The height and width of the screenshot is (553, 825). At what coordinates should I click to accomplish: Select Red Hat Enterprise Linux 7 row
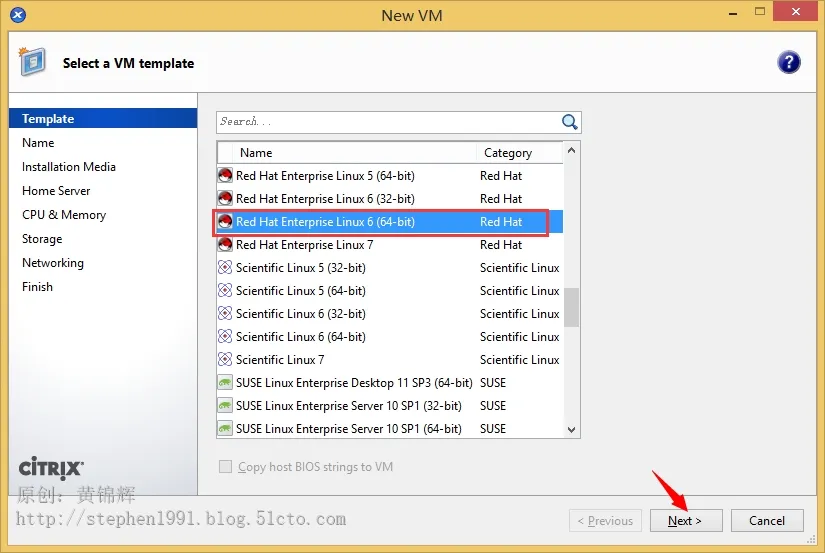point(390,245)
